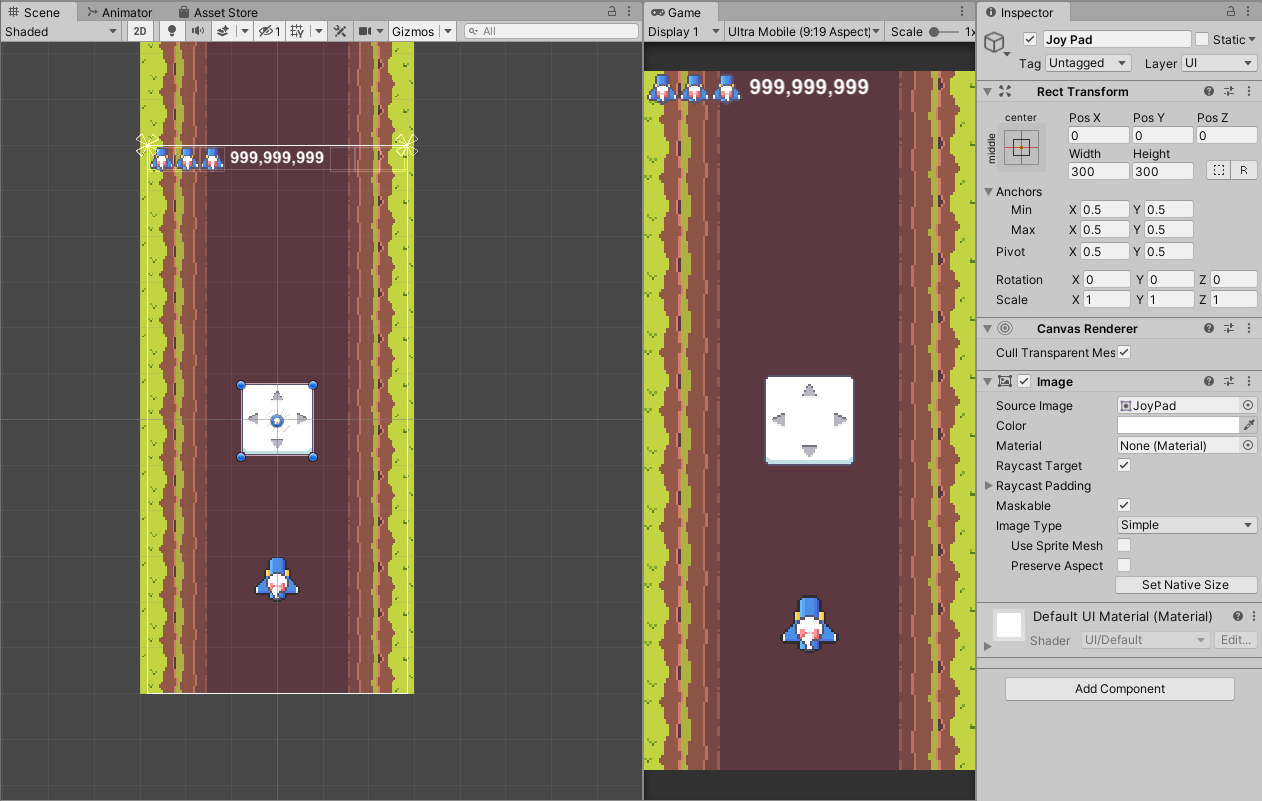Open the Static flags dropdown arrow
Screen dimensions: 1262x801
[1252, 39]
